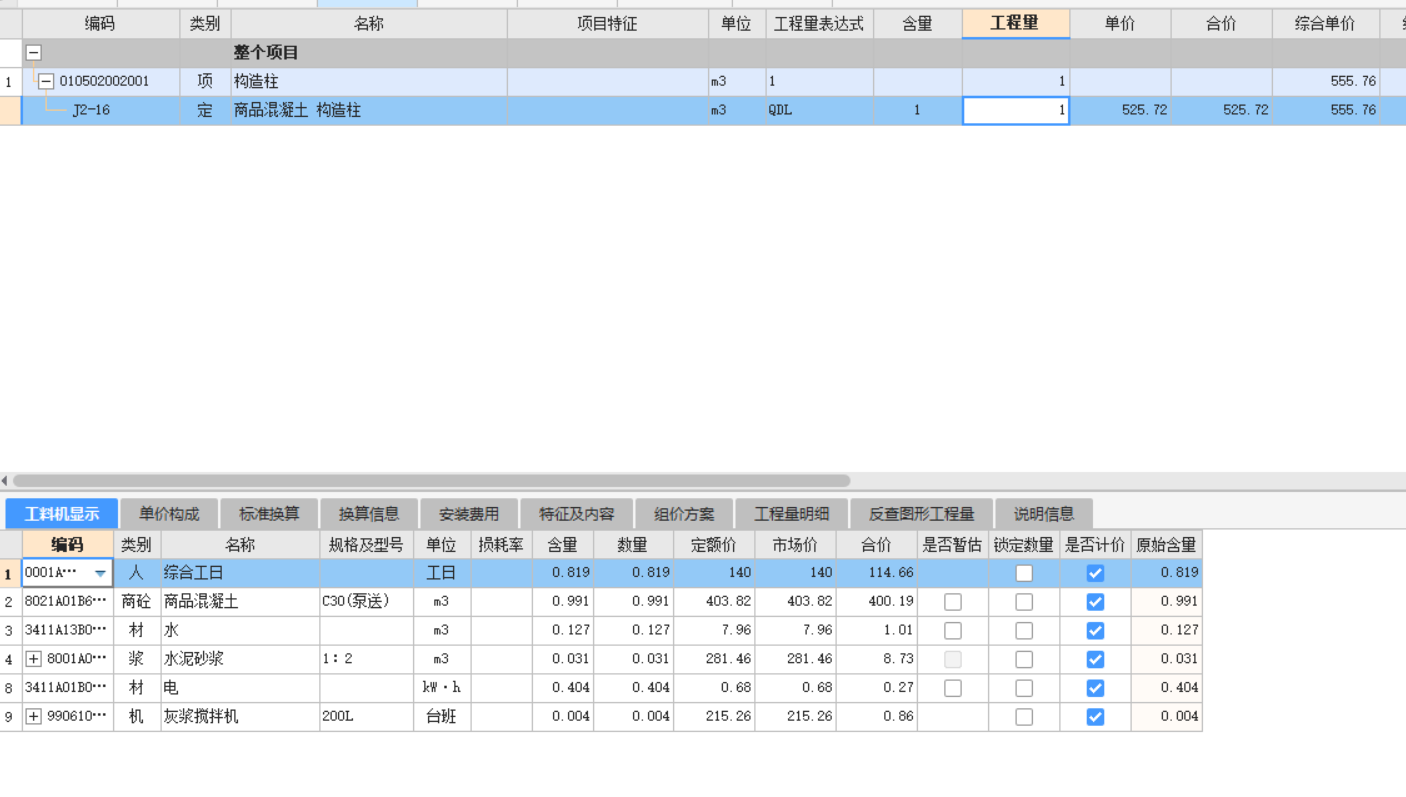Collapse item 010502002001 tree node
1406x797 pixels.
45,81
